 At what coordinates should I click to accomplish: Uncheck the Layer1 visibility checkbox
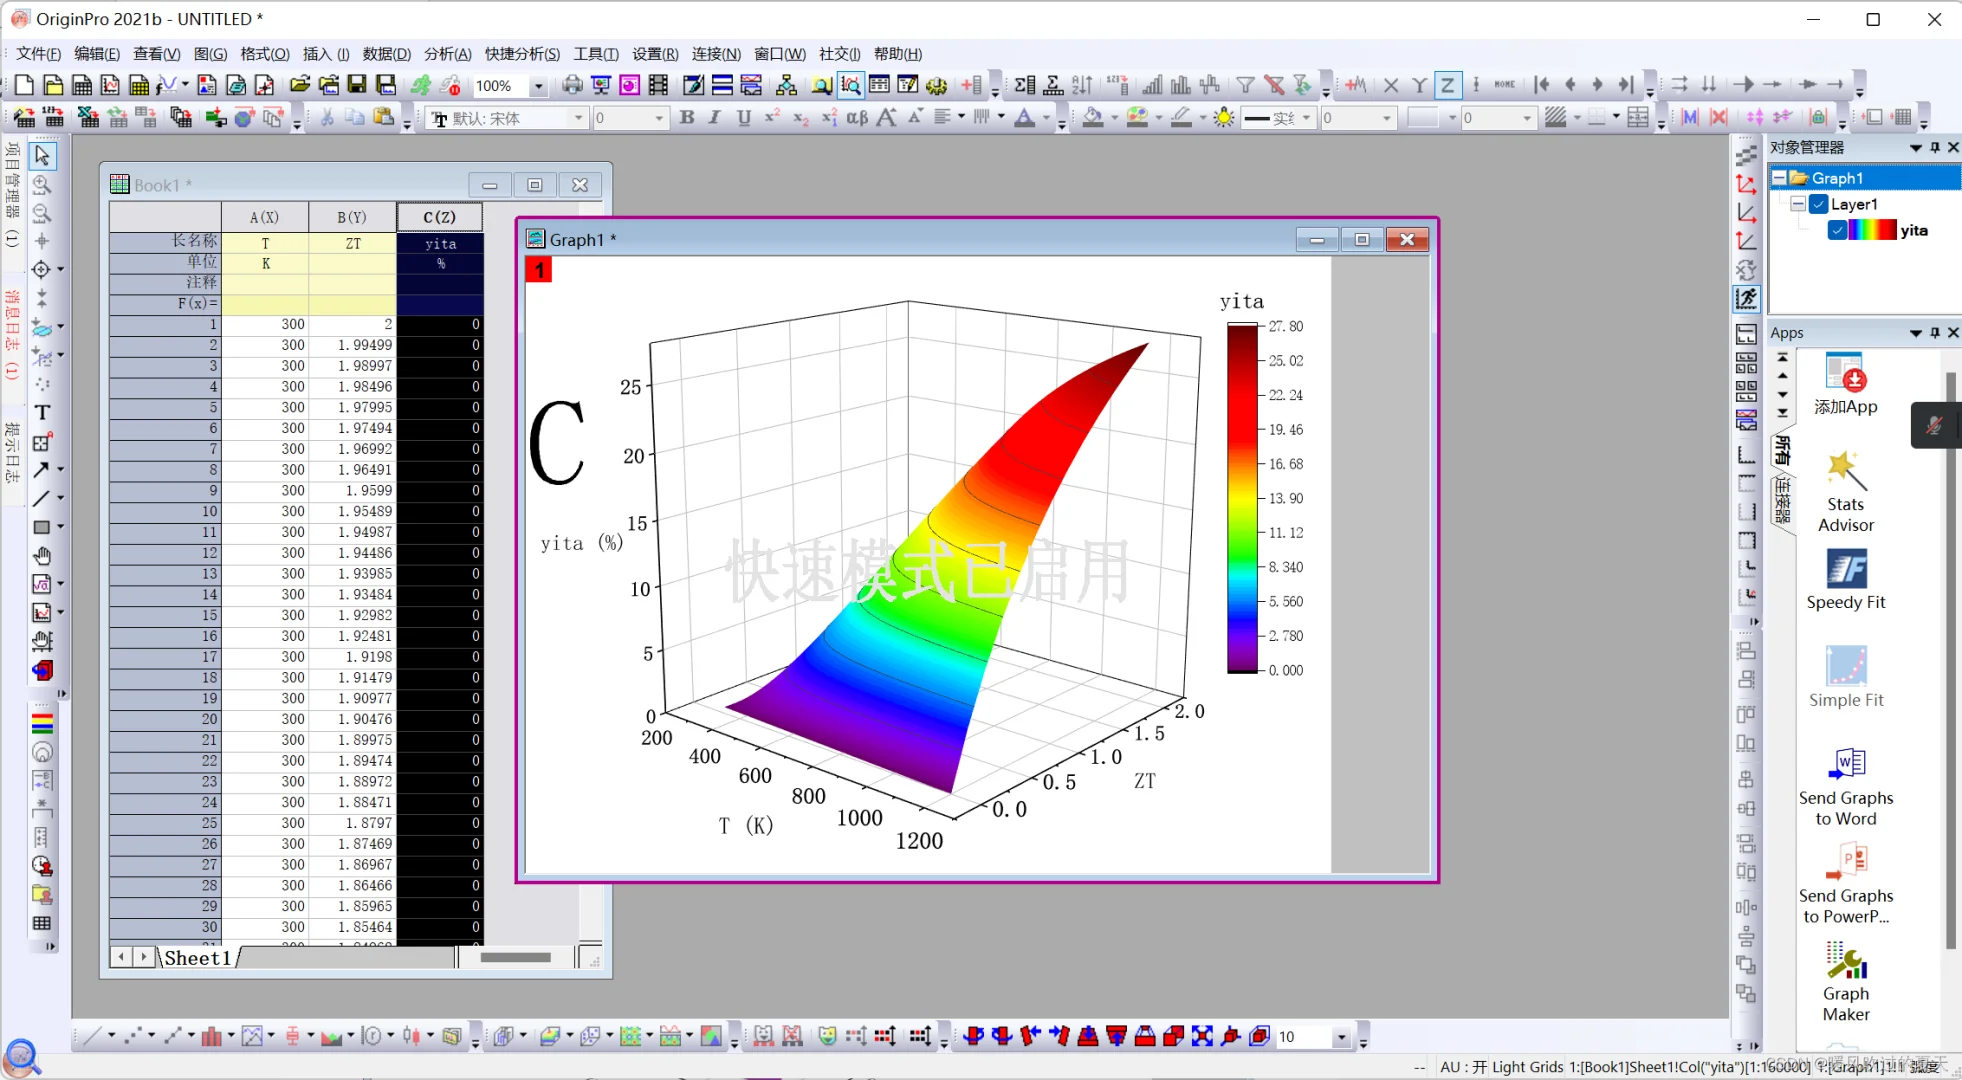click(1819, 204)
